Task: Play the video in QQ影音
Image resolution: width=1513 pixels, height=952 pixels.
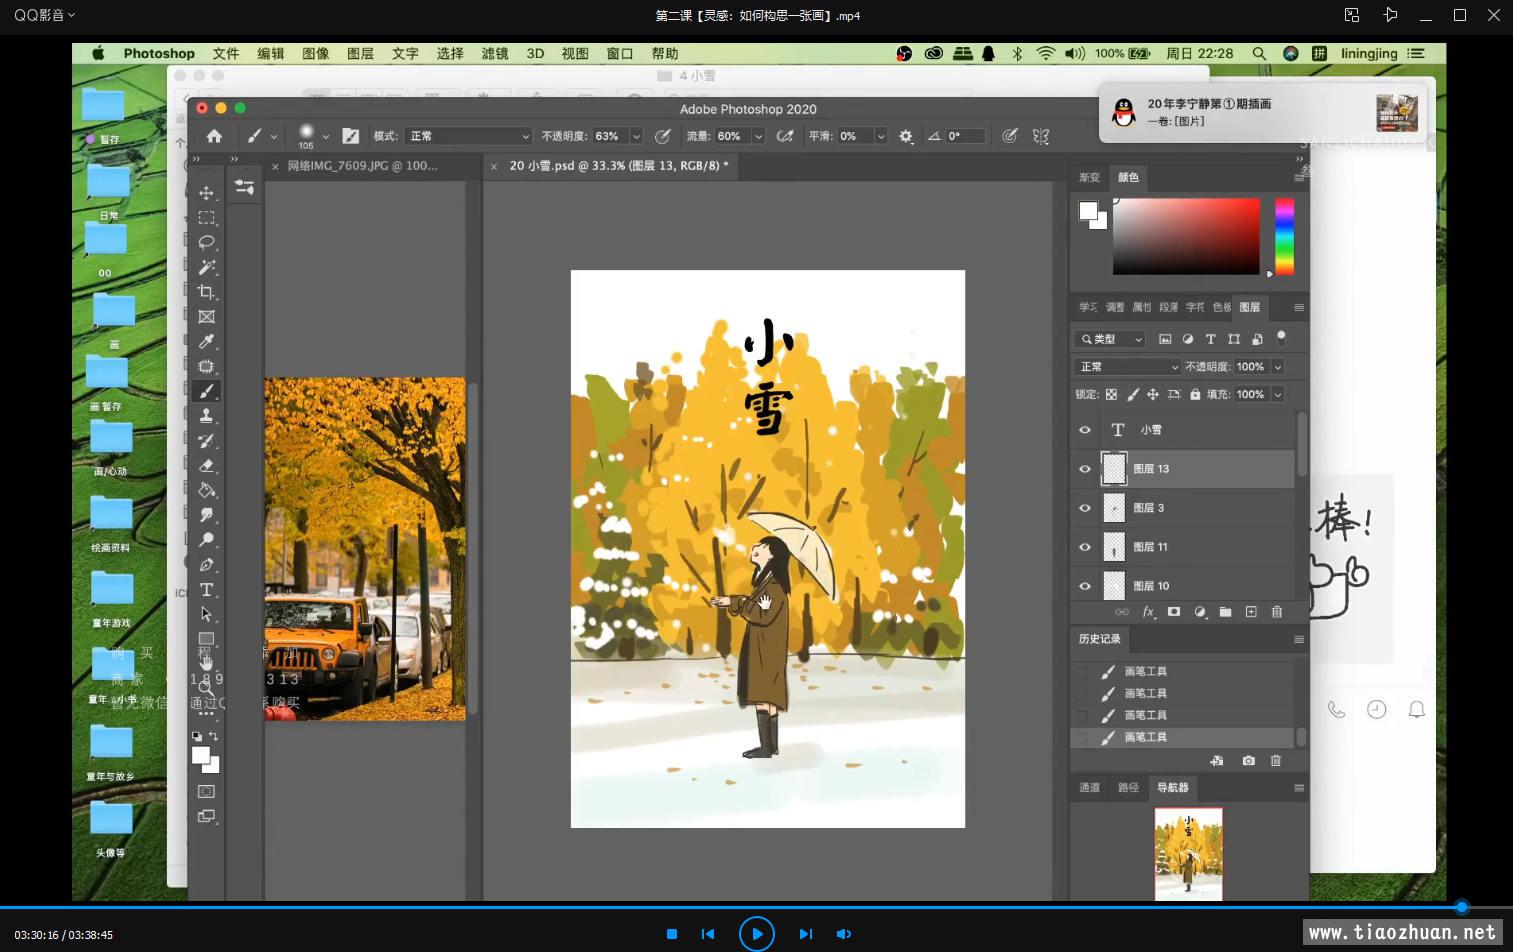Action: click(756, 934)
